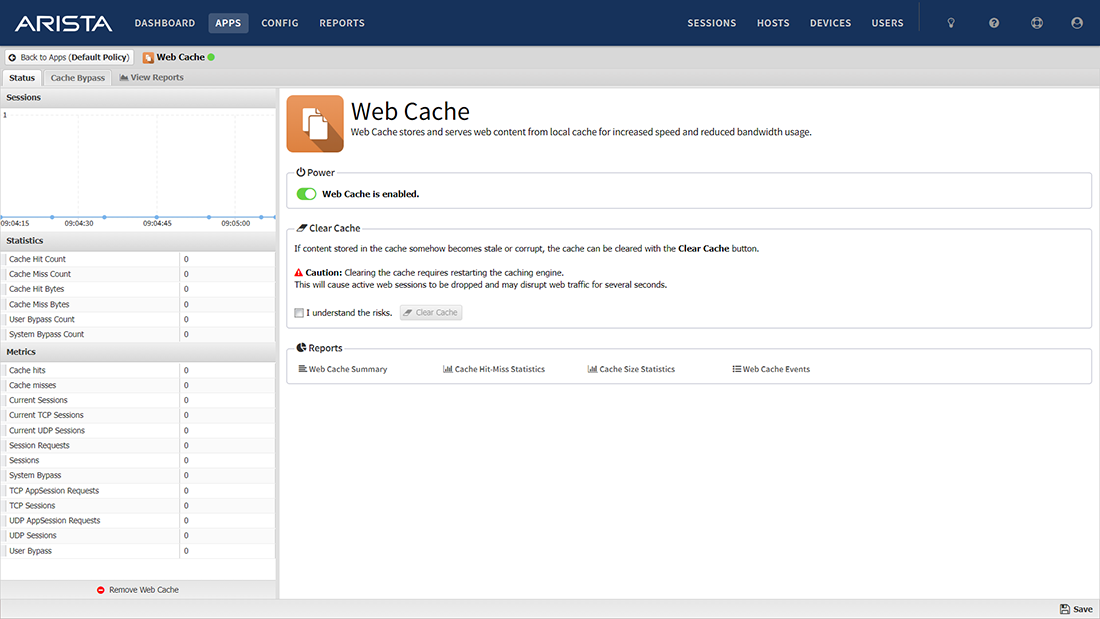Click the Save button

[1076, 609]
